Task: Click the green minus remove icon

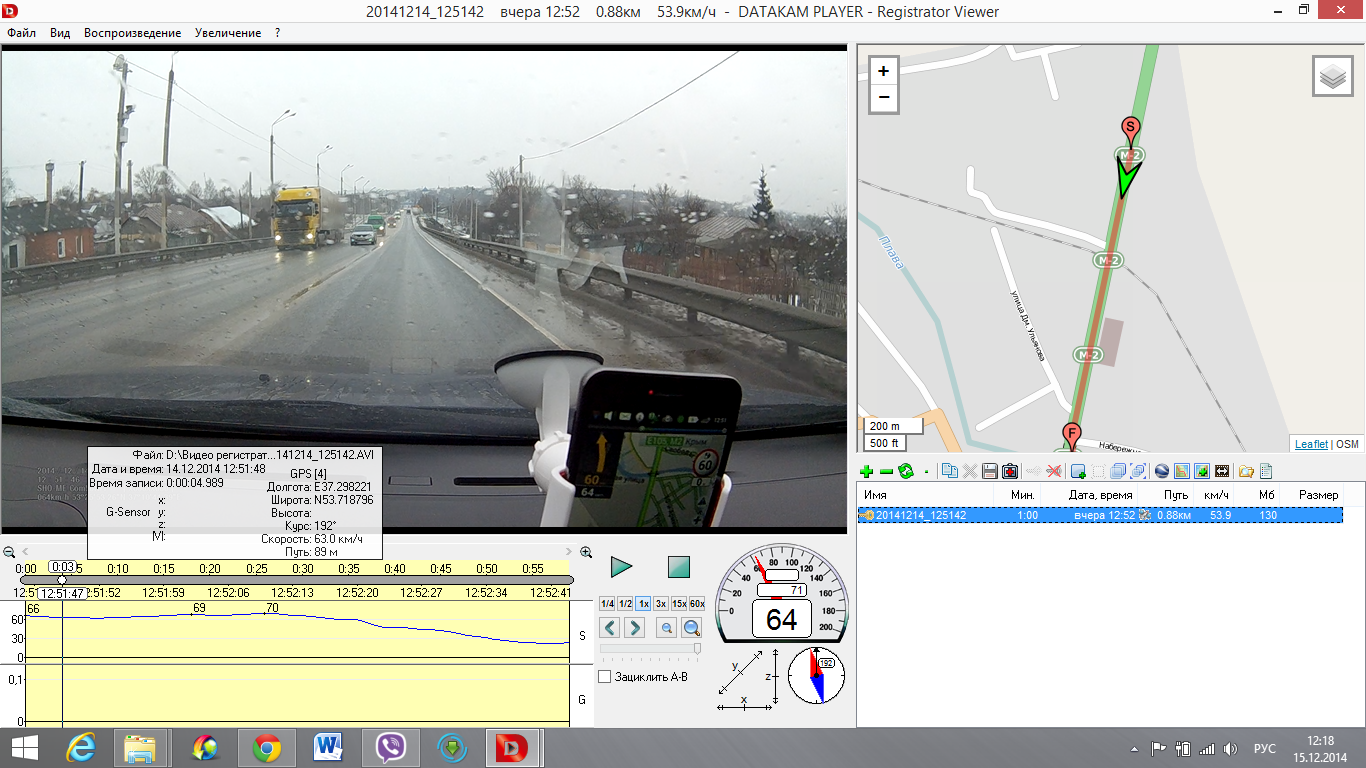Action: 886,471
